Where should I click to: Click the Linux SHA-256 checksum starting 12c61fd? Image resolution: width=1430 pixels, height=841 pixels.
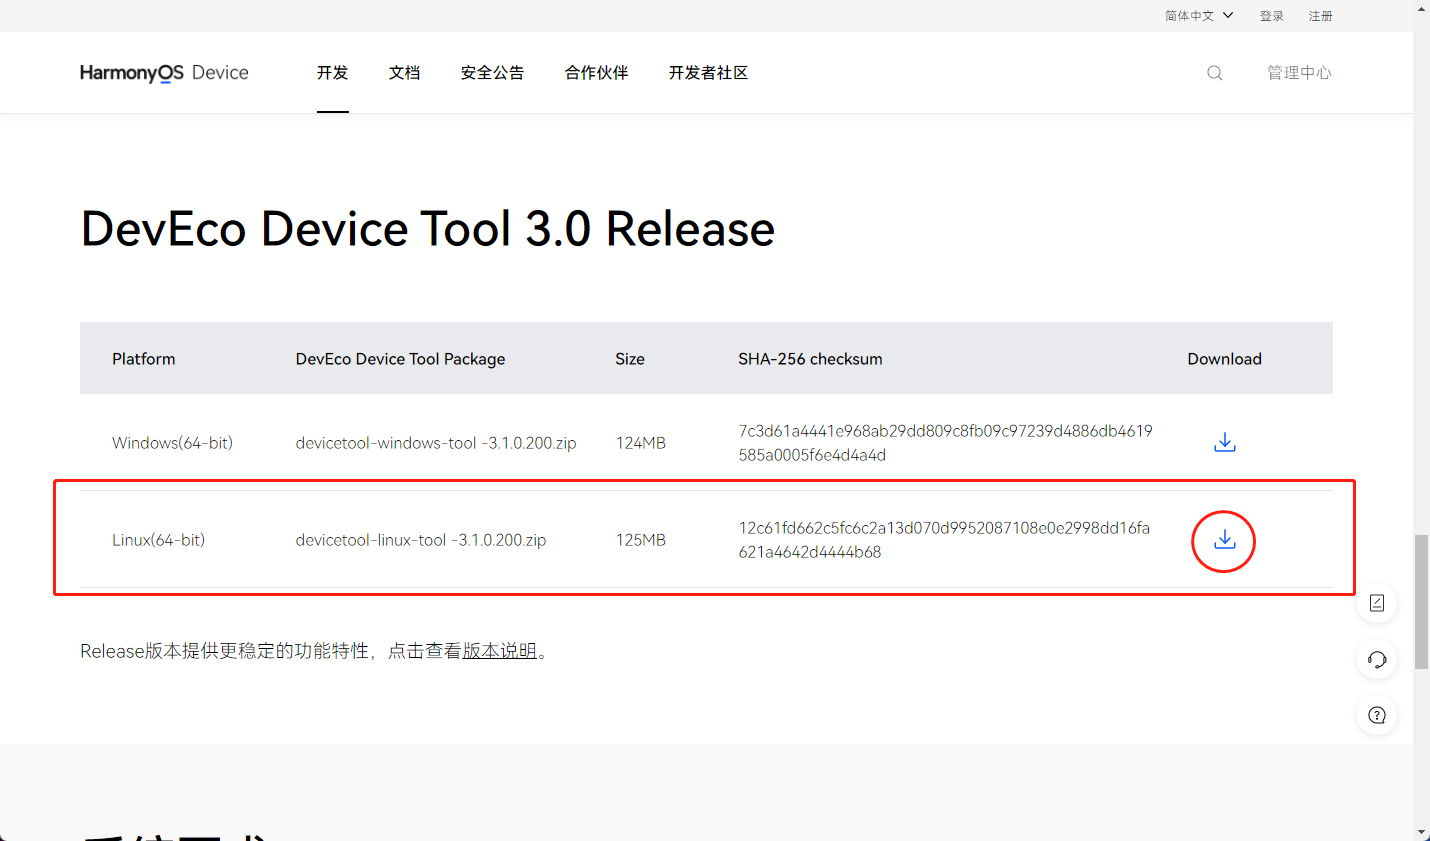pos(944,540)
